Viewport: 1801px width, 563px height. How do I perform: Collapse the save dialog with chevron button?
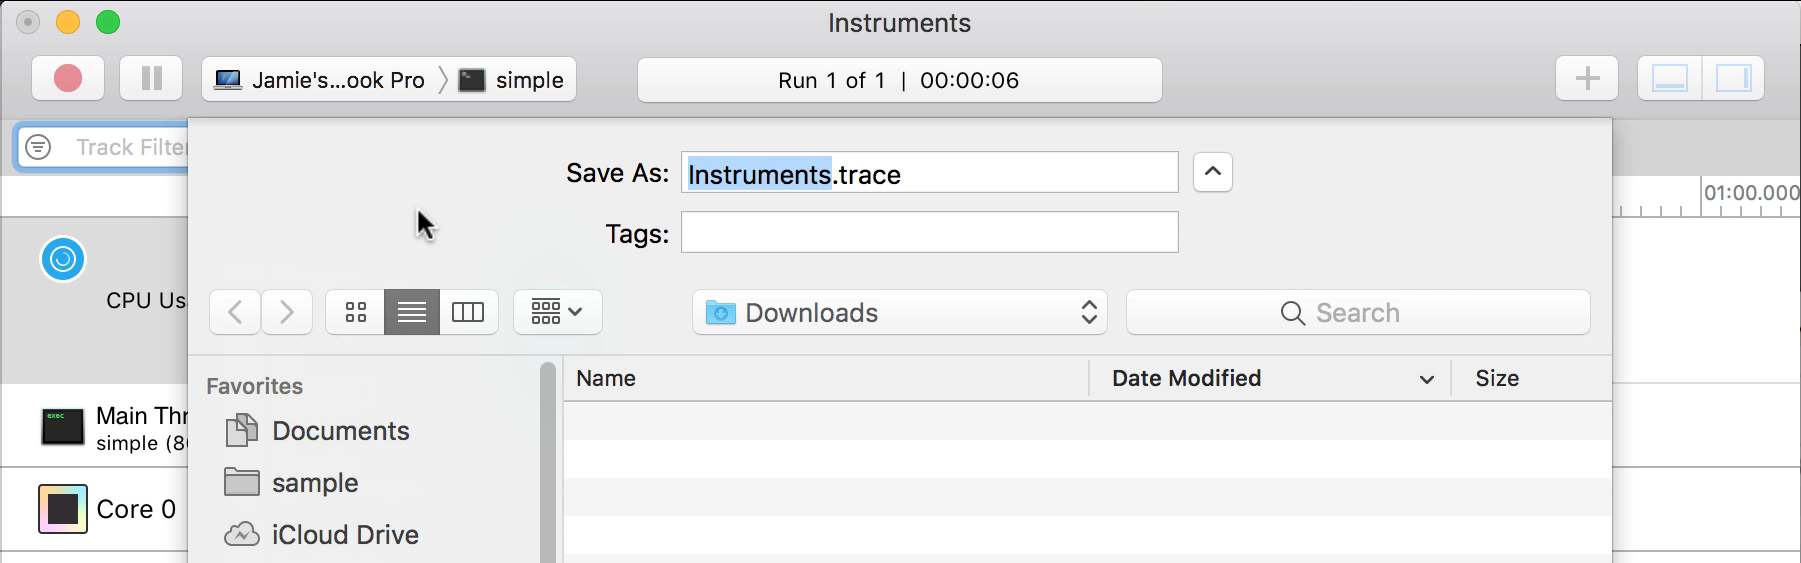pos(1212,172)
